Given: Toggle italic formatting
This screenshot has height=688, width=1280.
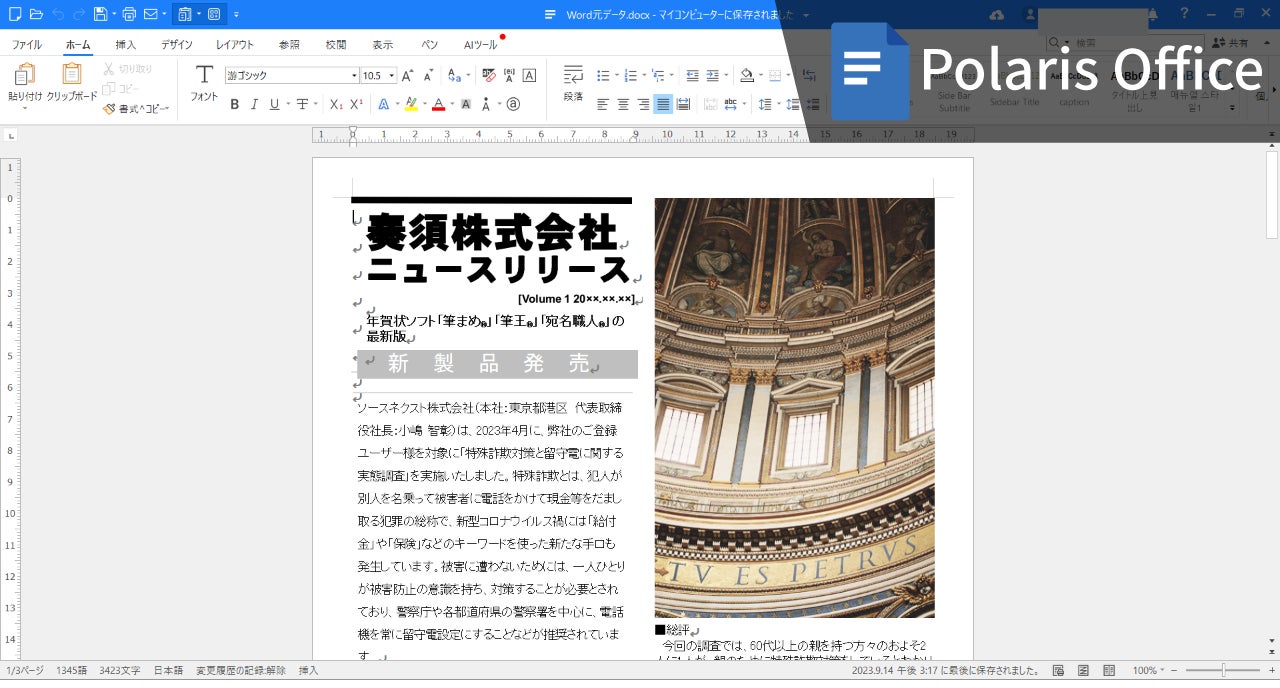Looking at the screenshot, I should tap(254, 104).
